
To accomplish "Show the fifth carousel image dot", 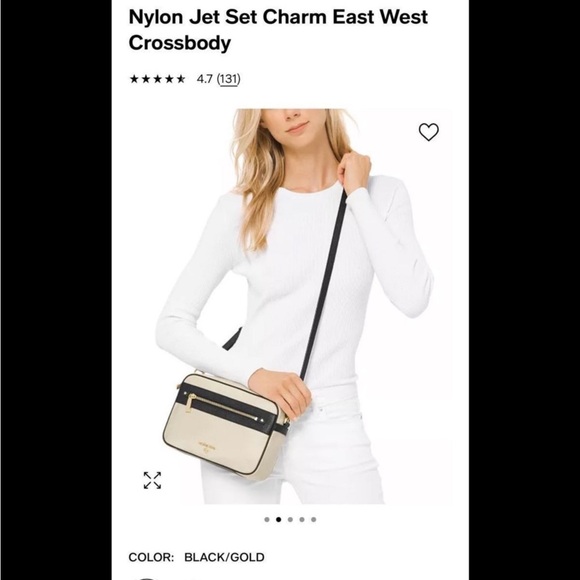I will click(313, 519).
